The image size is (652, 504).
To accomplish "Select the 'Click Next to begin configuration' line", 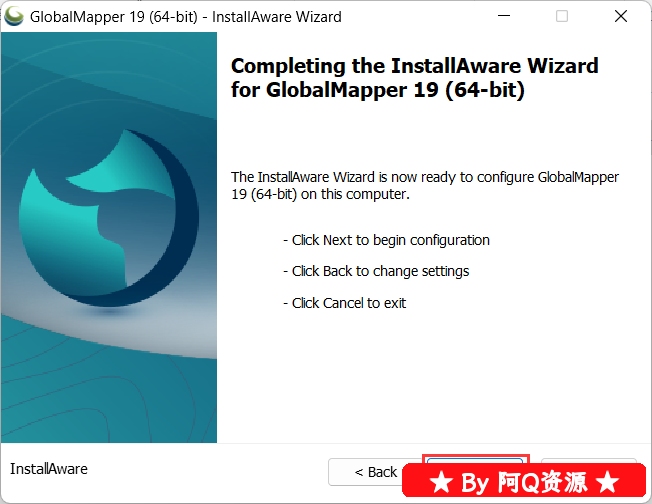I will pos(386,240).
